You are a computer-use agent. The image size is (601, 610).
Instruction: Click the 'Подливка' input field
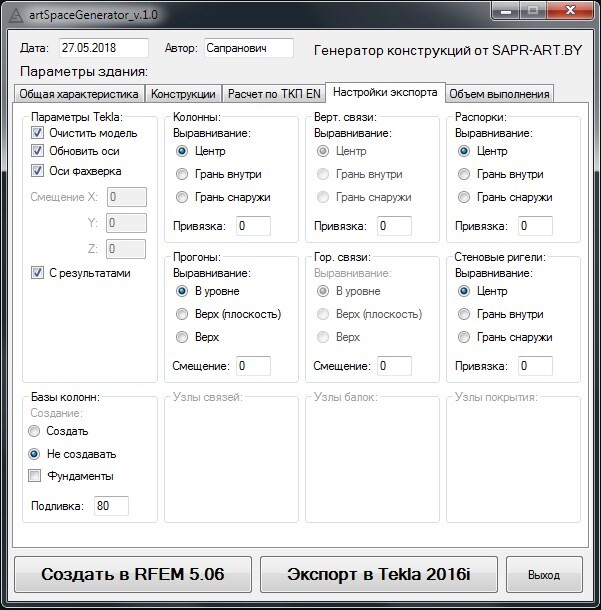[111, 506]
